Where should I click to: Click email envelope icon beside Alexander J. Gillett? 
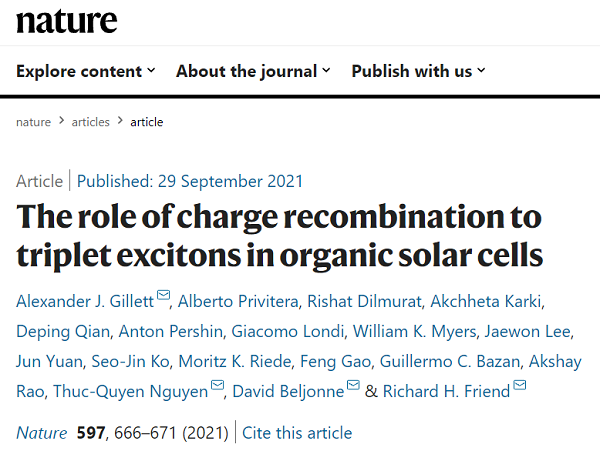(163, 295)
